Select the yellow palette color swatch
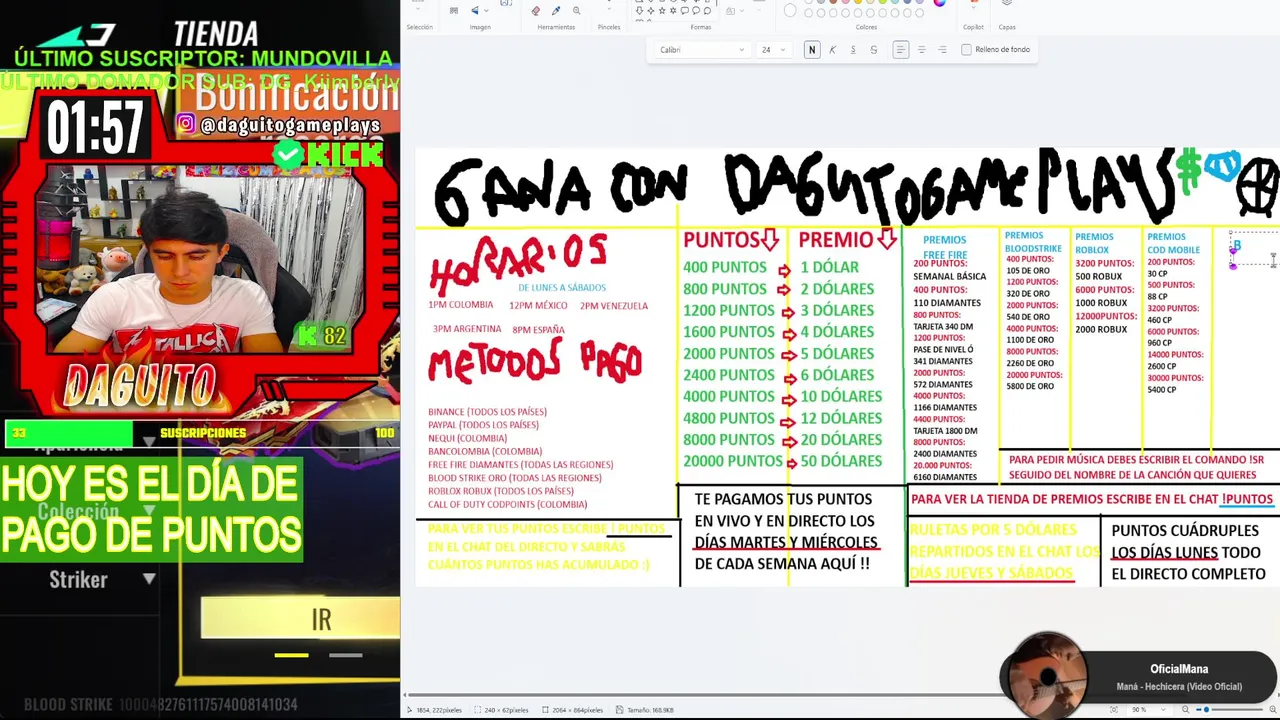The height and width of the screenshot is (720, 1280). click(857, 2)
